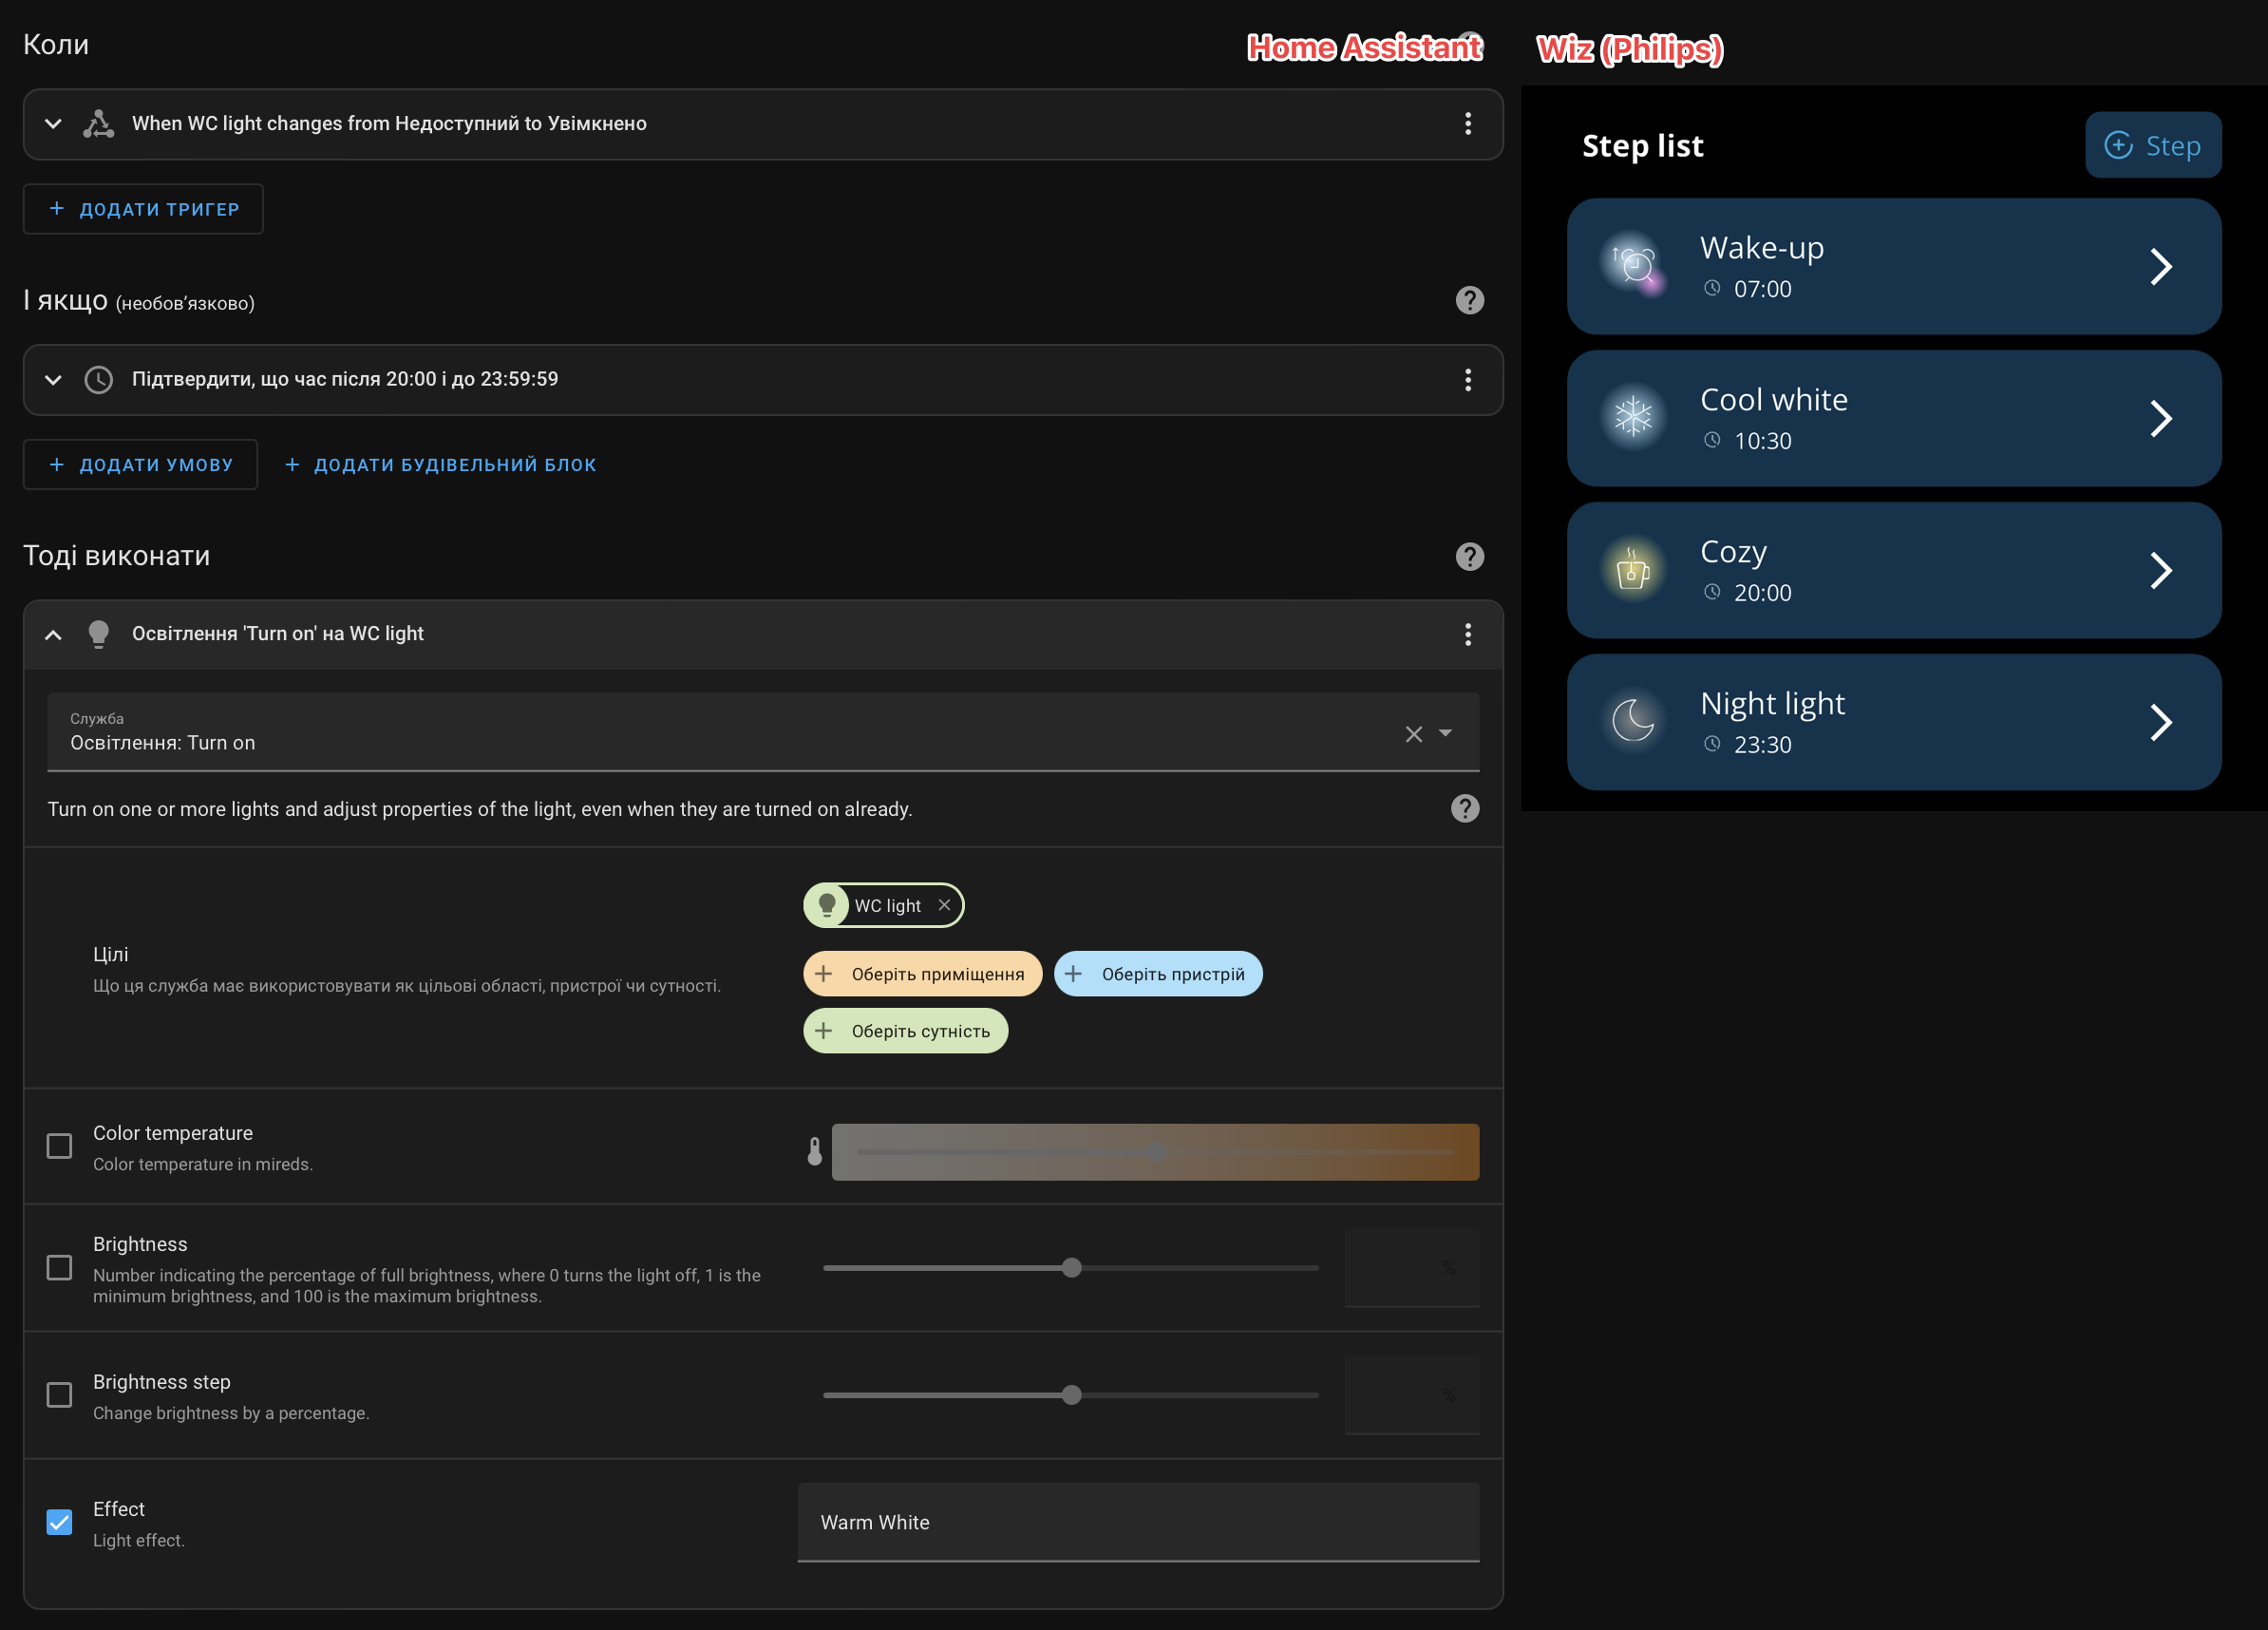Click the 'Оберіть сутність' chip
Screen dimensions: 2268x1630
click(905, 1031)
